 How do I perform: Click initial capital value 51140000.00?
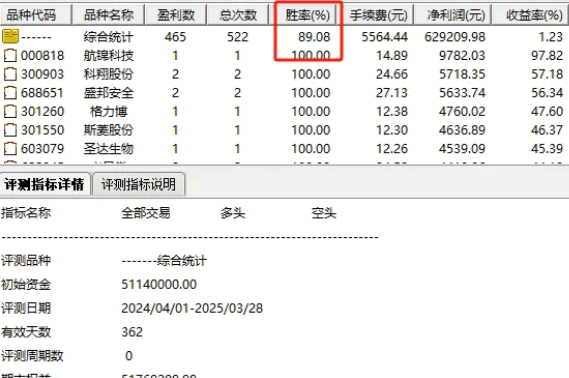pyautogui.click(x=159, y=284)
